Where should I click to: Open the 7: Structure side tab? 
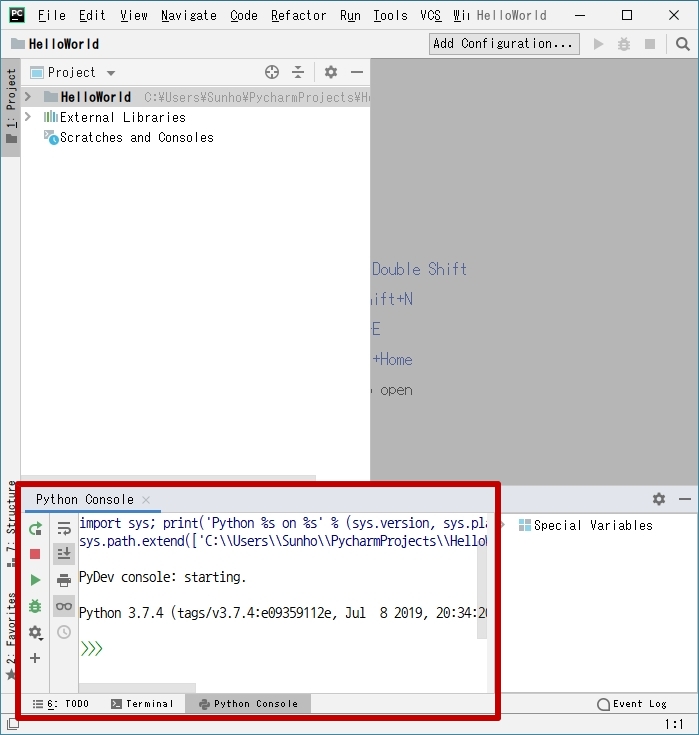point(11,523)
